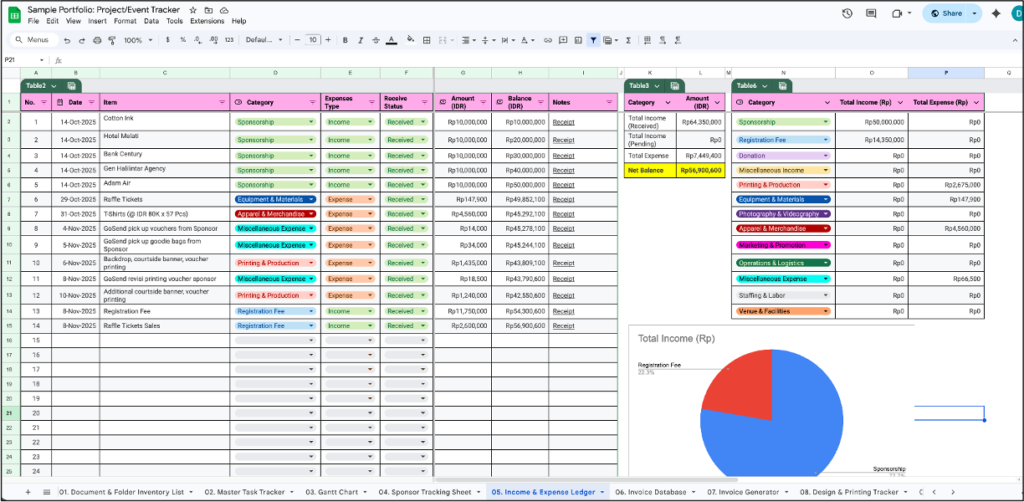Click the text color icon
Viewport: 1024px width, 502px height.
(390, 40)
